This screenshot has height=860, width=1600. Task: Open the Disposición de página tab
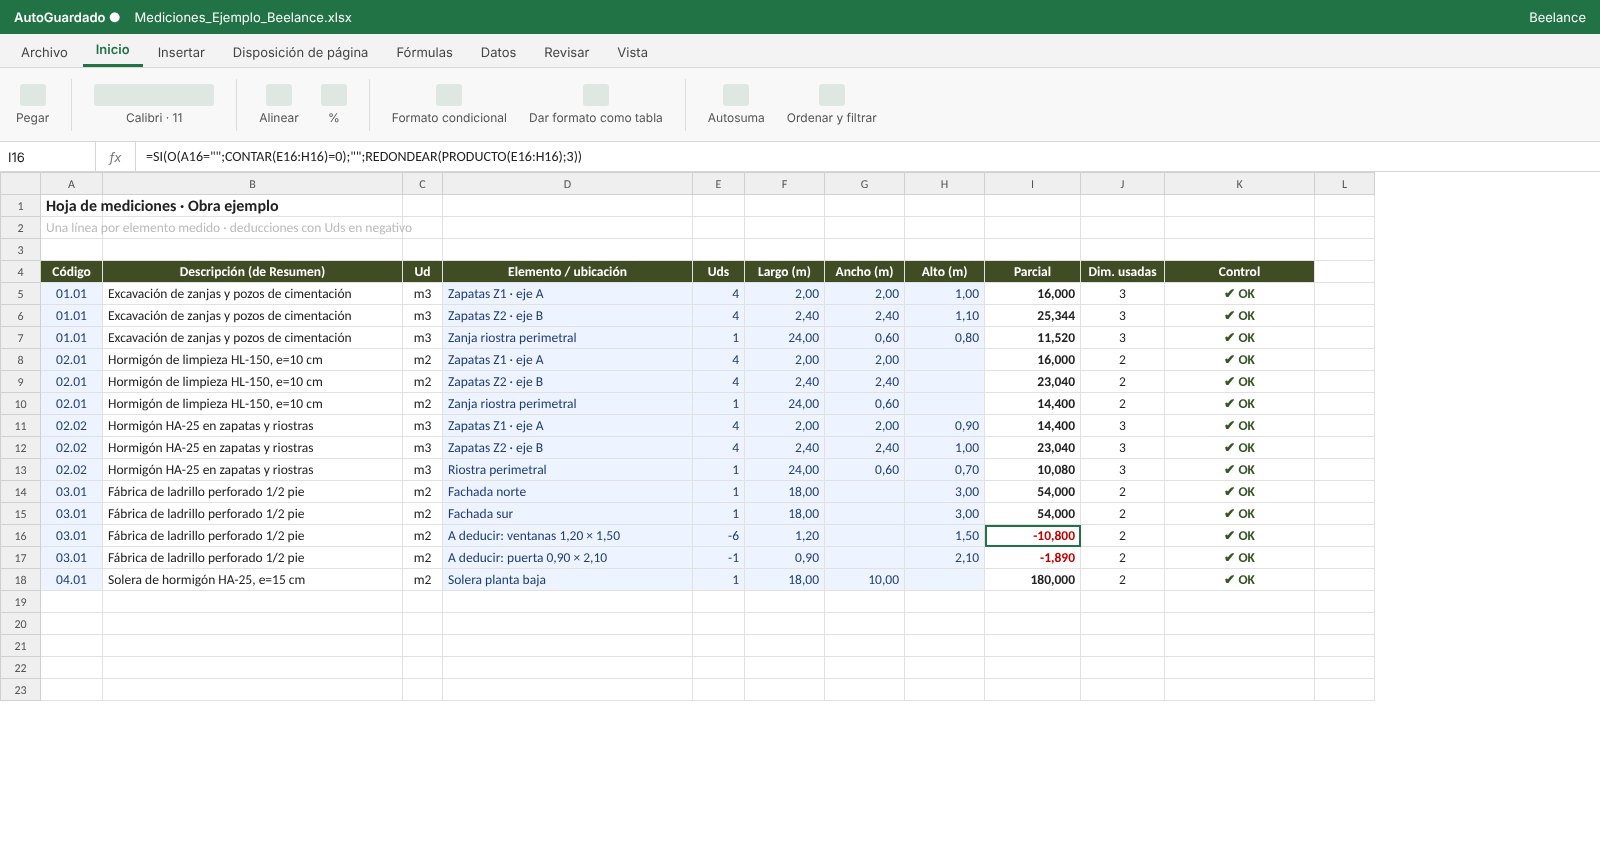tap(300, 52)
